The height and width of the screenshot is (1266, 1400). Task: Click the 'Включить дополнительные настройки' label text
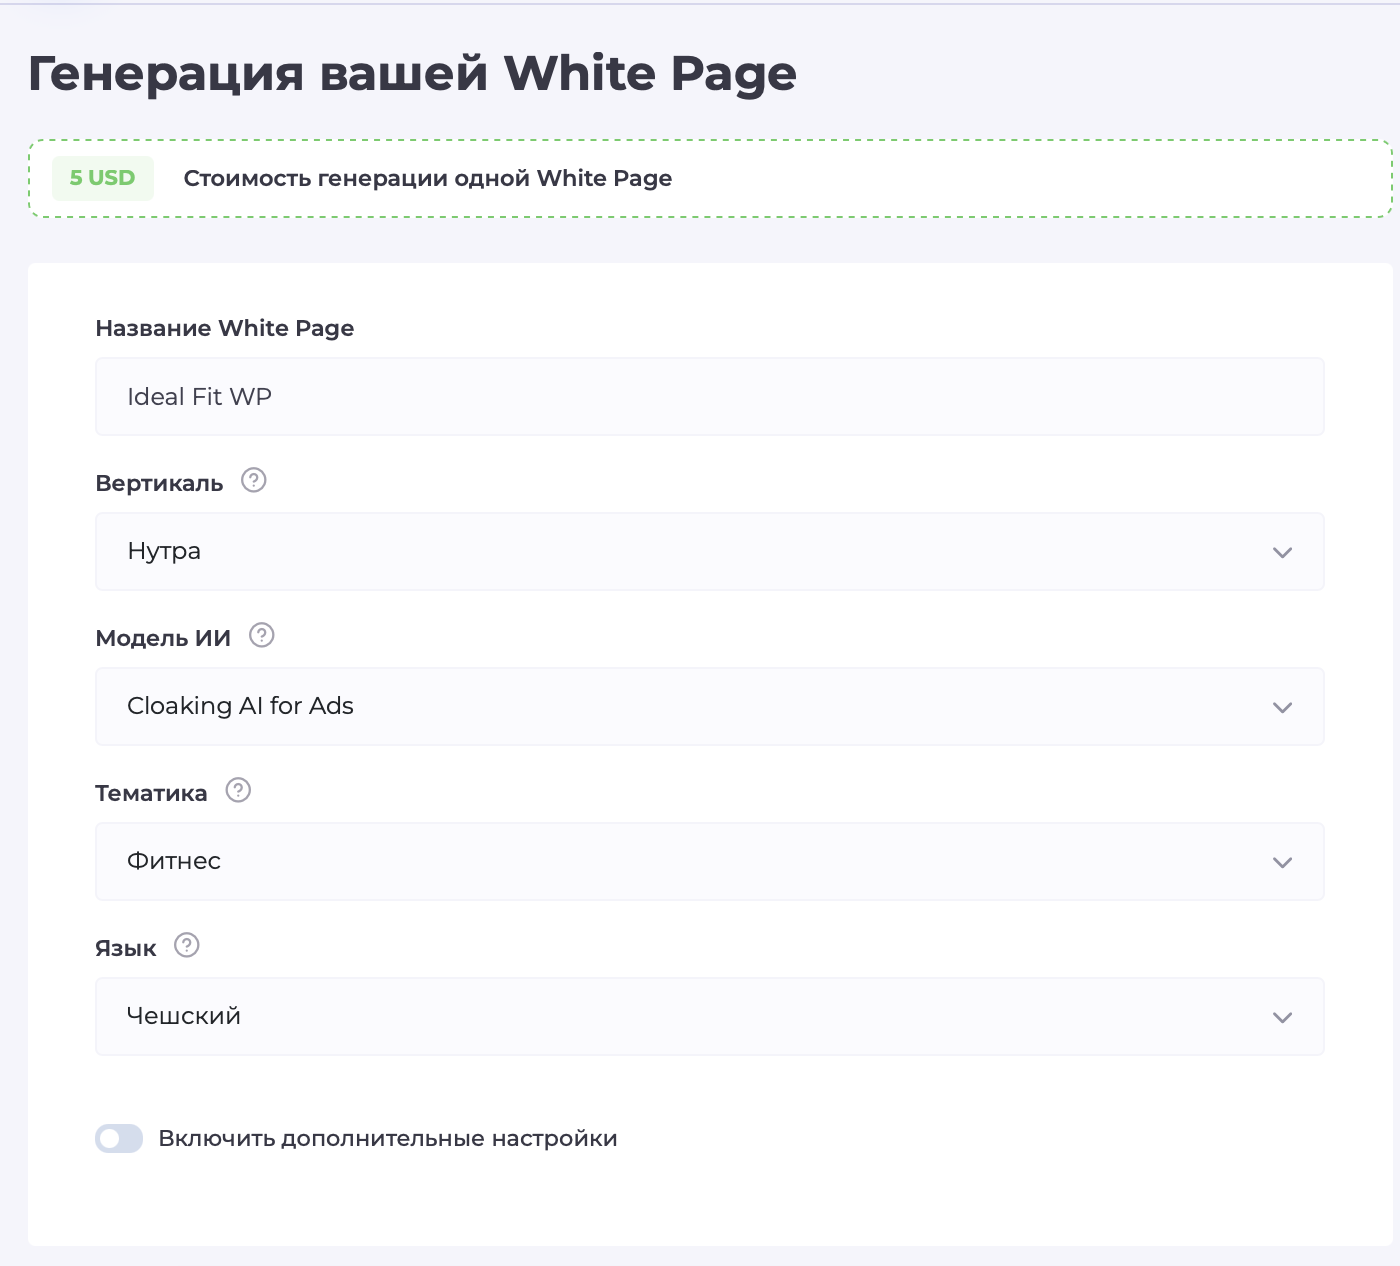click(388, 1139)
